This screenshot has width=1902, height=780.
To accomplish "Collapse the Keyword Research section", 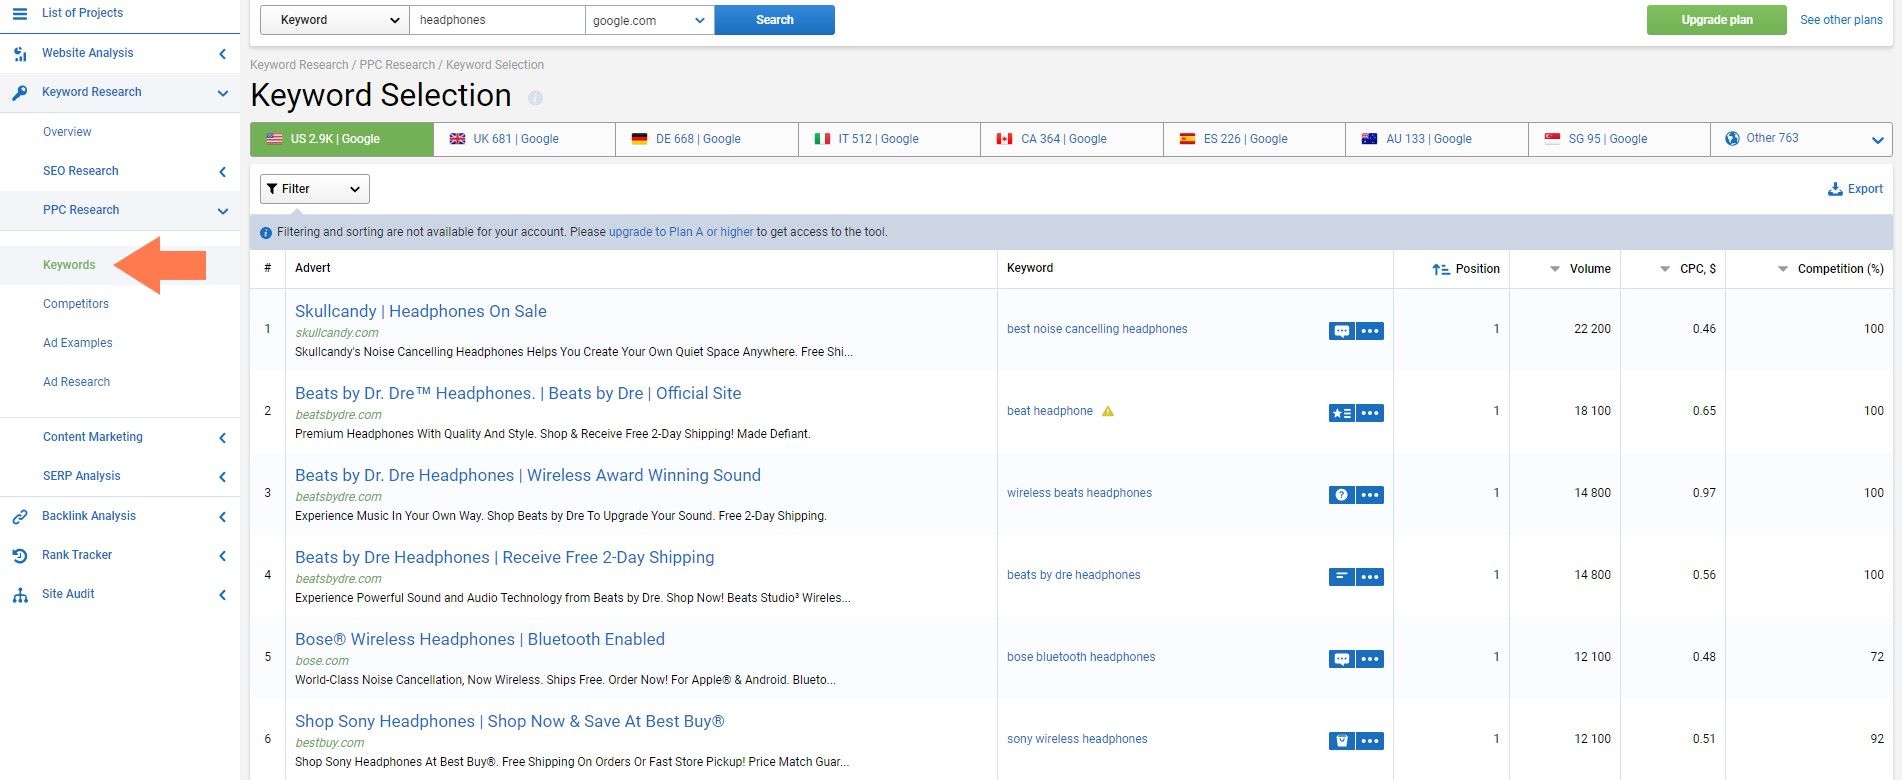I will (x=222, y=93).
